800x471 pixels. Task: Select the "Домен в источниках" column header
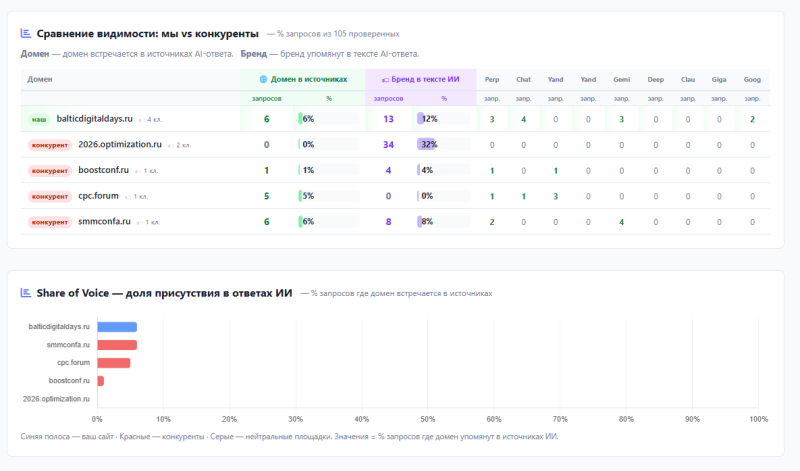click(303, 79)
